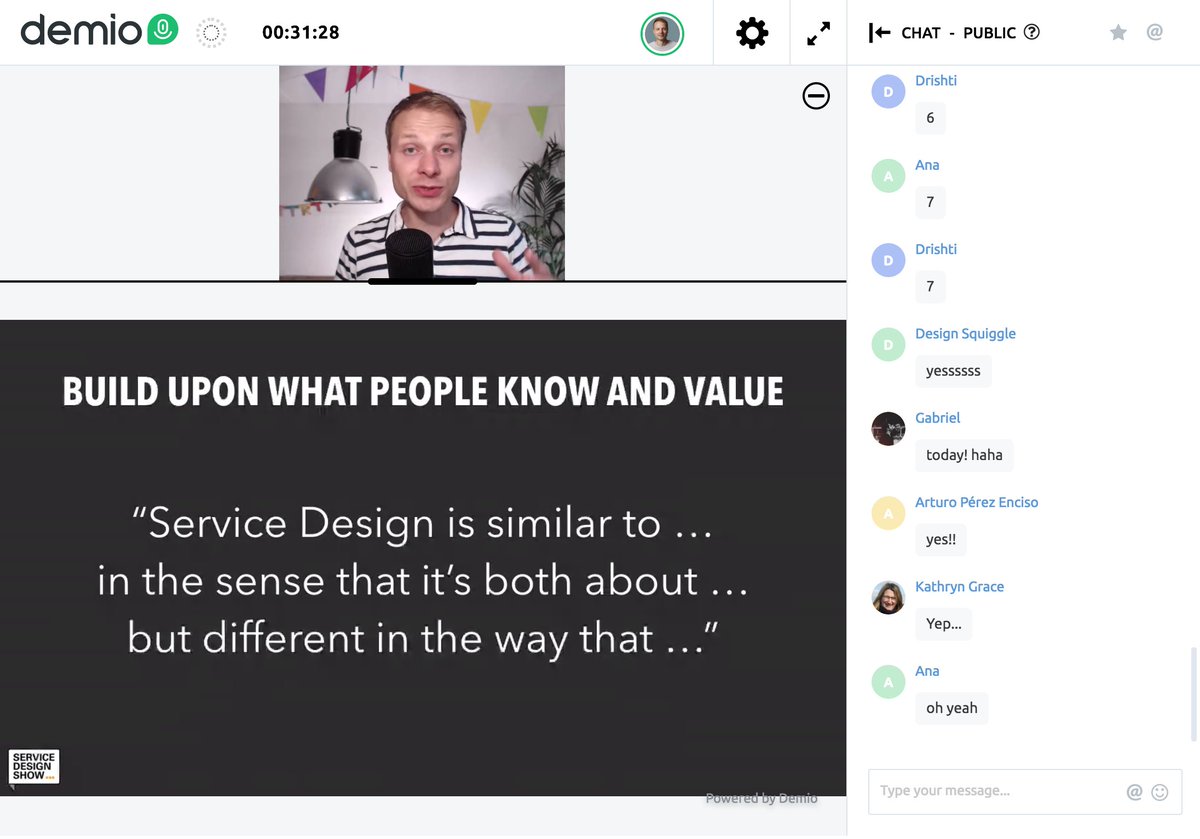1200x839 pixels.
Task: Click the chat scrollbar thumb
Action: point(1193,695)
